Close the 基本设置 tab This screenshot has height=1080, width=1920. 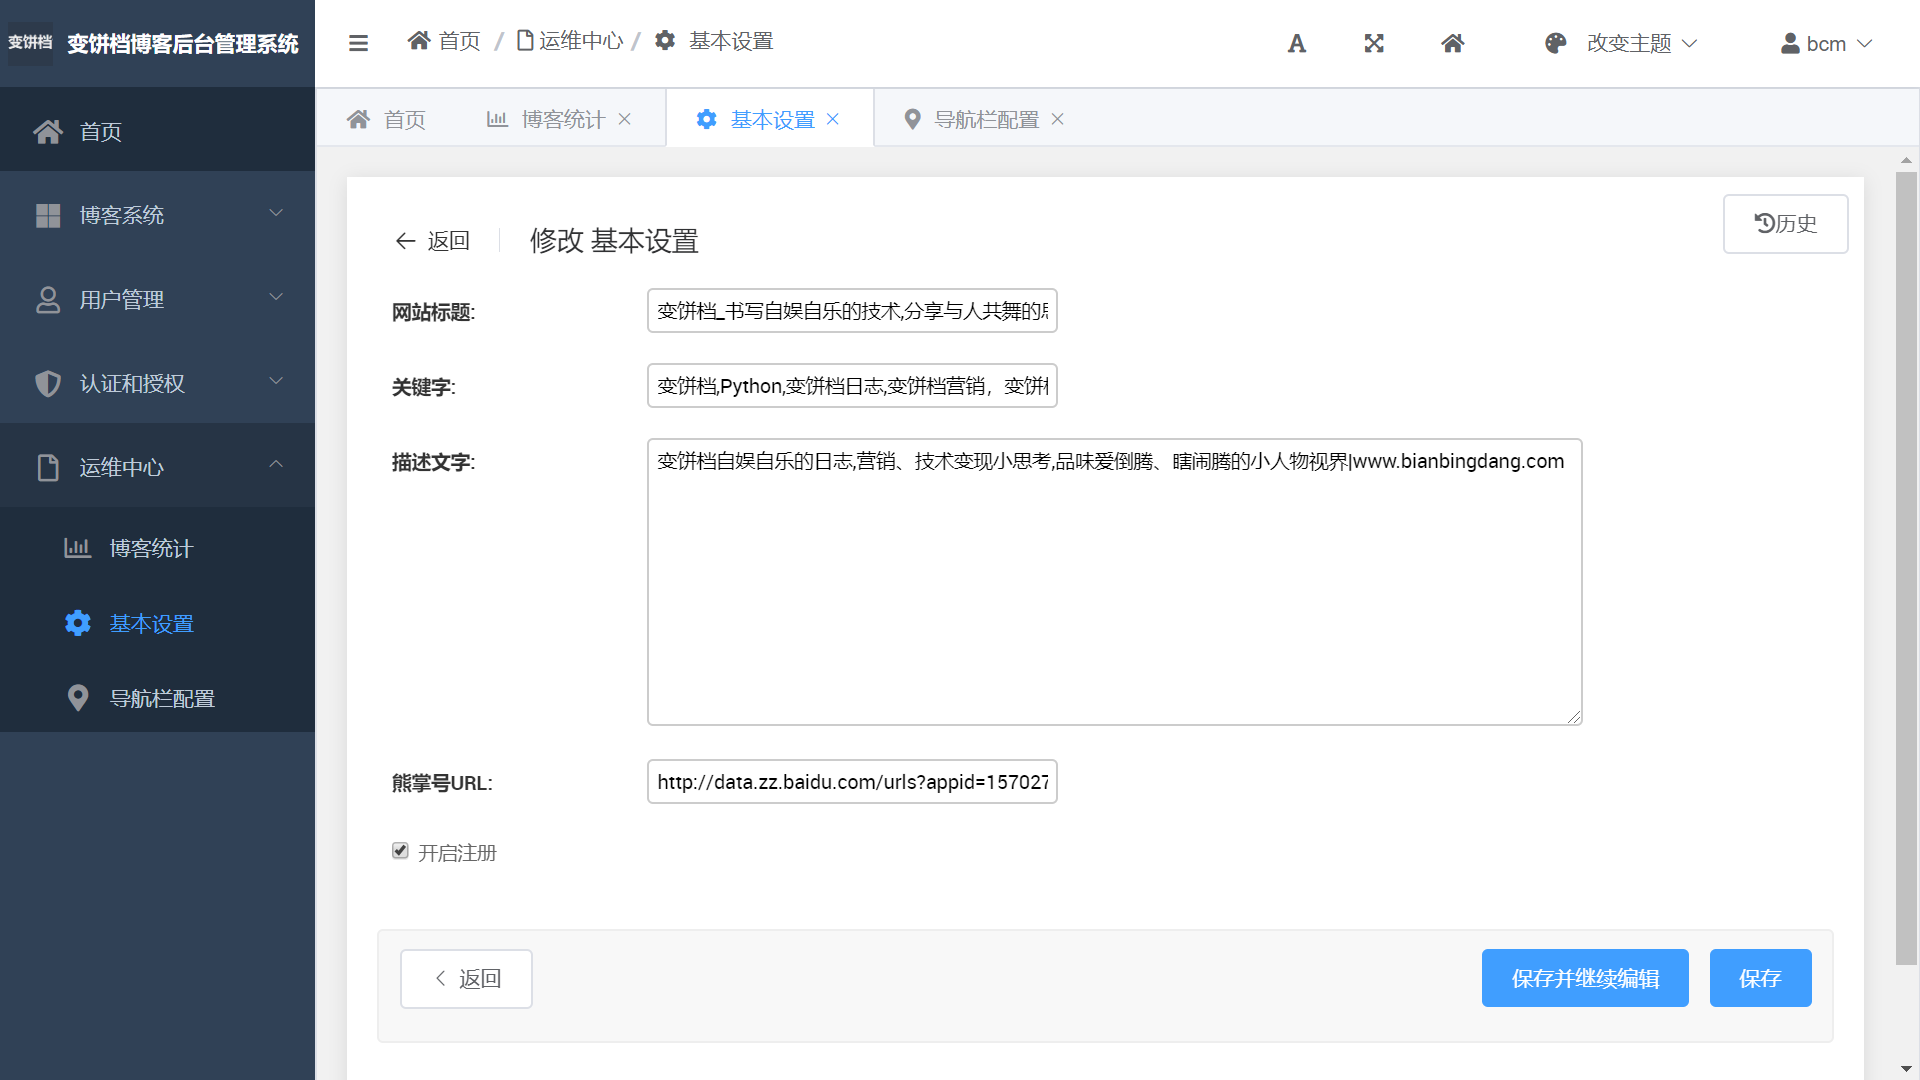833,119
